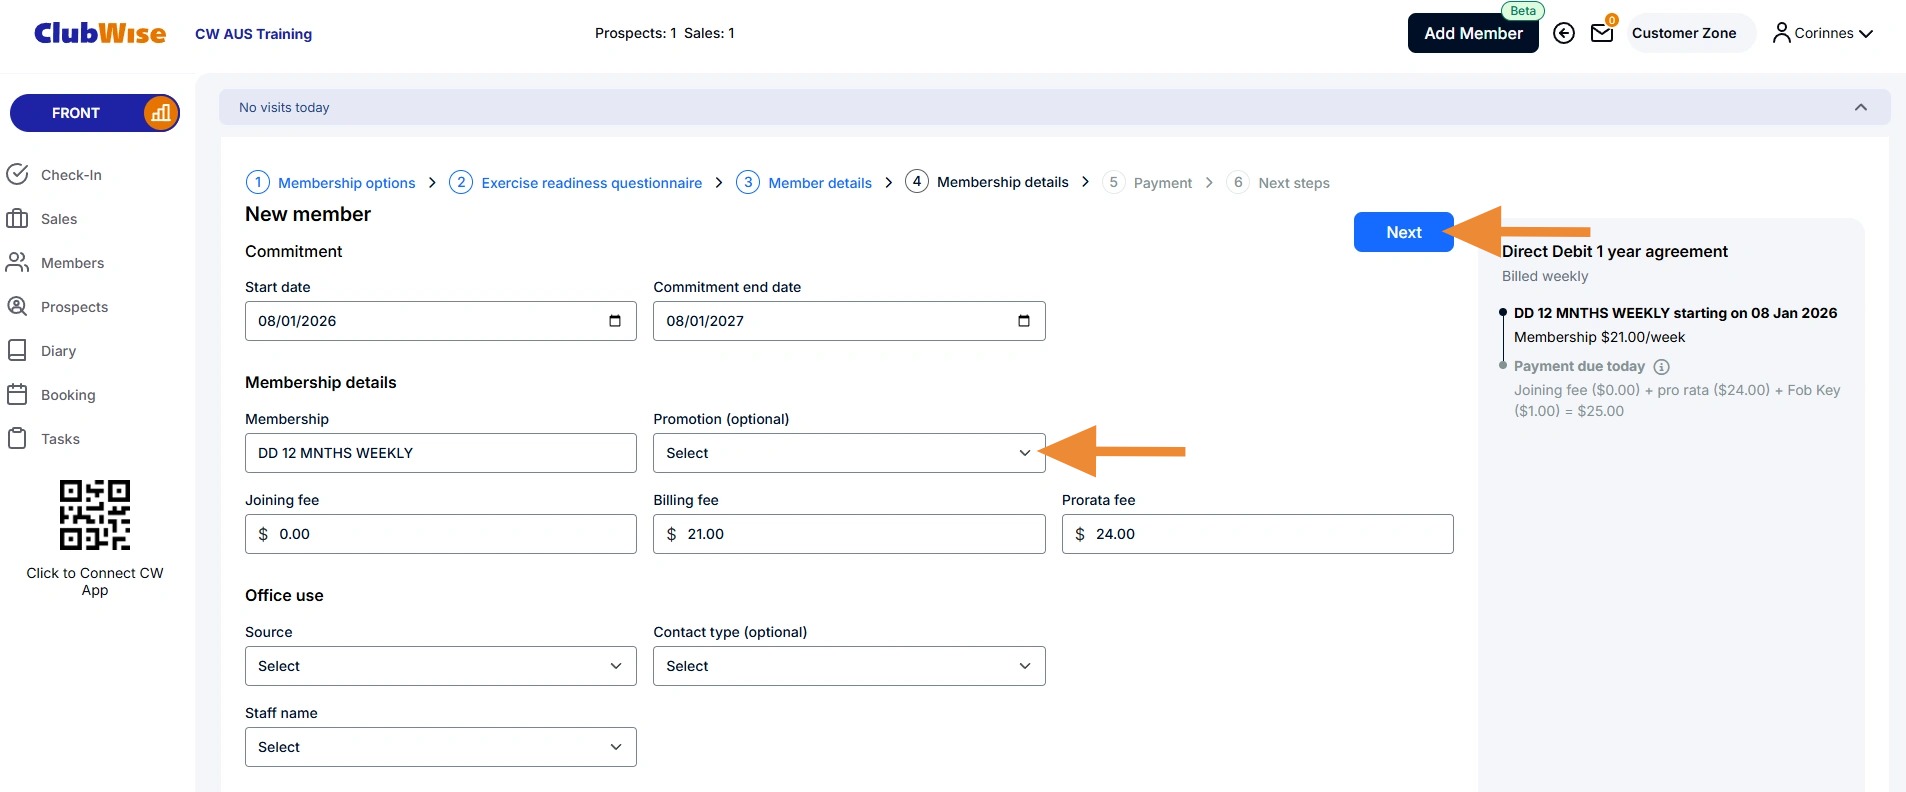Select the Membership details step
The width and height of the screenshot is (1906, 792).
click(987, 182)
